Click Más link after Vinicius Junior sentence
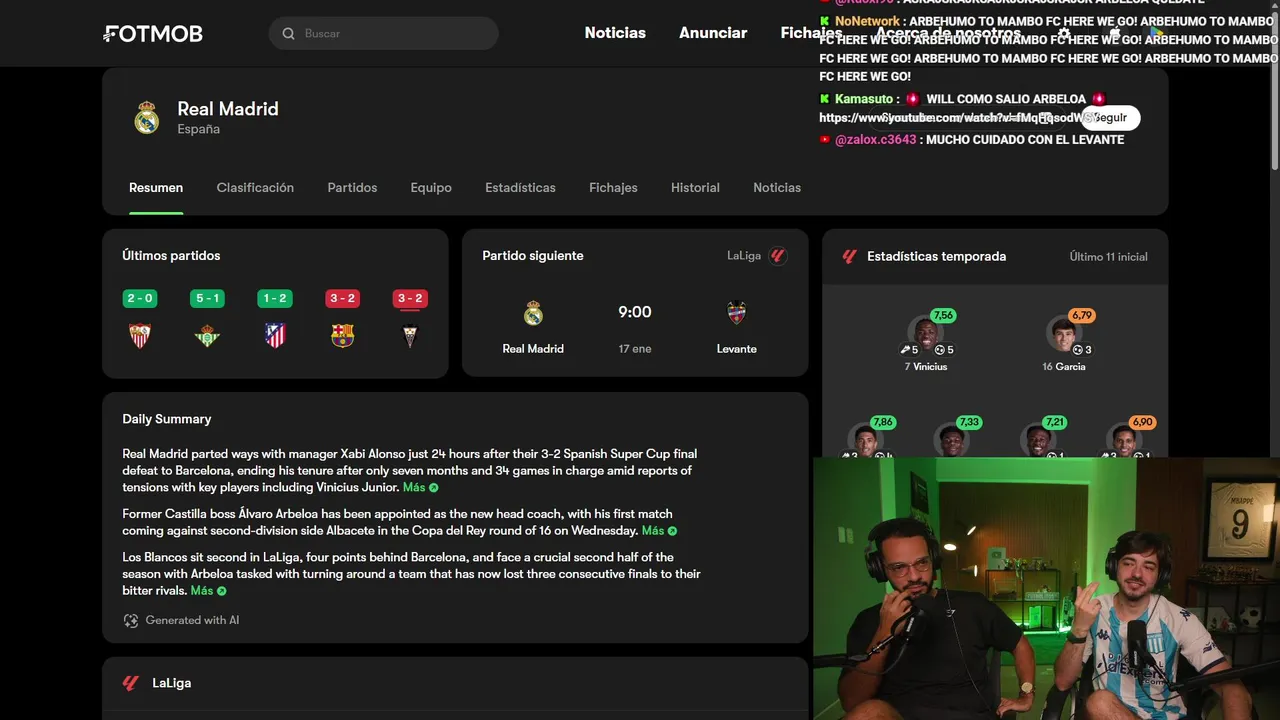The width and height of the screenshot is (1280, 720). tap(420, 488)
